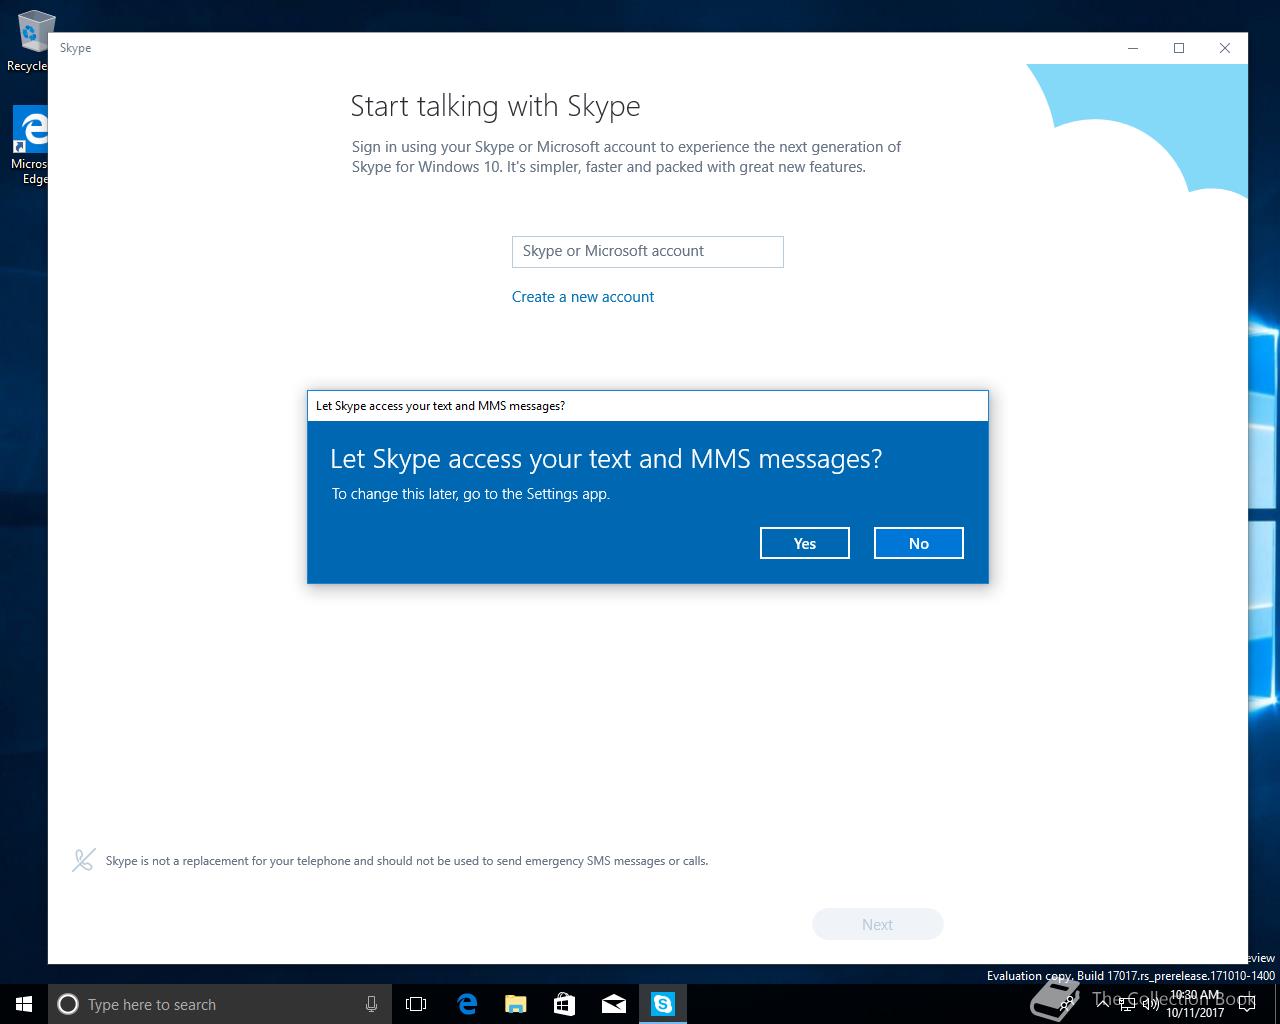
Task: Open Microsoft Store from the taskbar
Action: (x=564, y=1004)
